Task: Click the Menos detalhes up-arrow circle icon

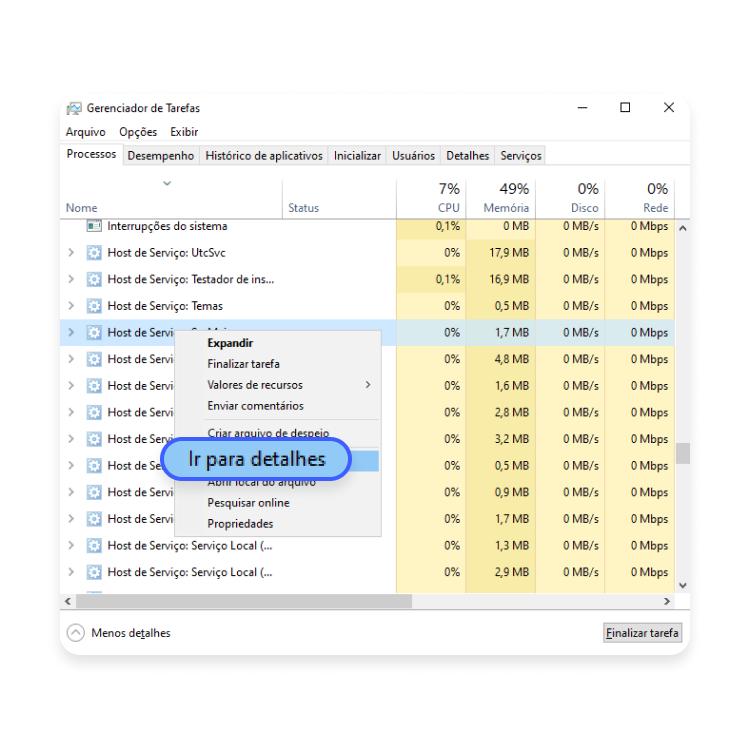Action: 76,633
